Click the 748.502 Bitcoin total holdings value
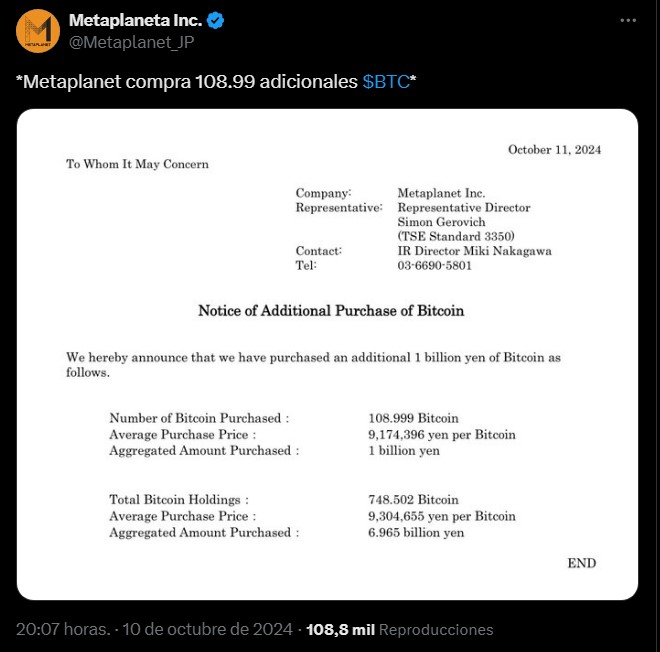Viewport: 660px width, 652px height. [x=413, y=500]
